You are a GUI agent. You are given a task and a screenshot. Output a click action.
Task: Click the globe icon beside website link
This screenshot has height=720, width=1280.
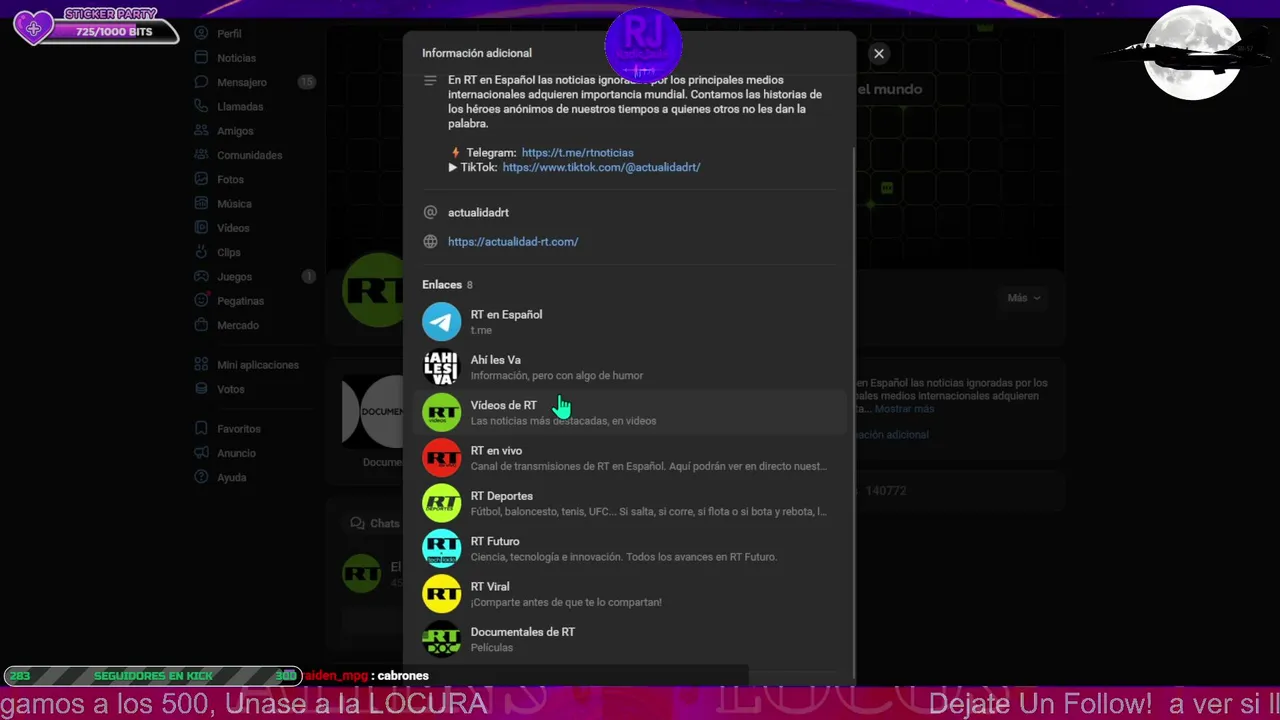pyautogui.click(x=430, y=242)
